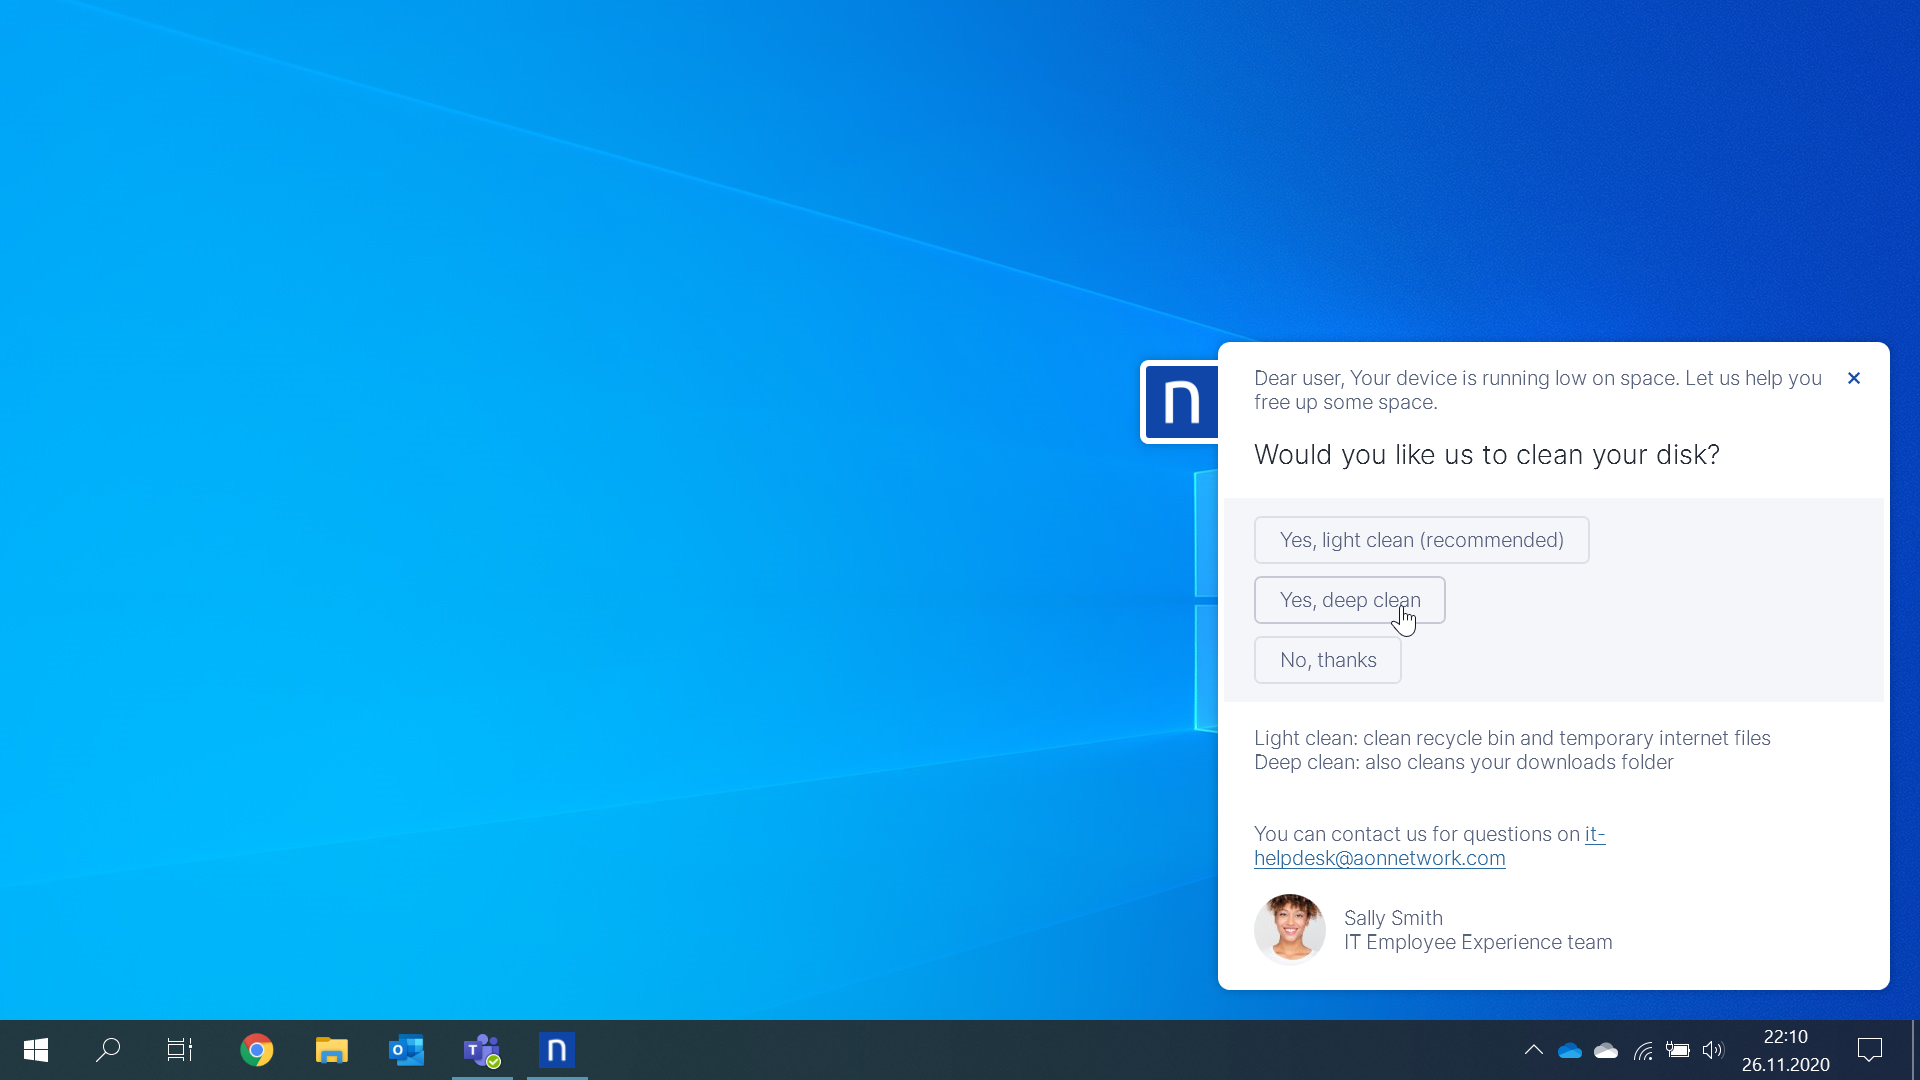This screenshot has height=1080, width=1920.
Task: Click the white OneDrive cloud tray icon
Action: coord(1606,1050)
